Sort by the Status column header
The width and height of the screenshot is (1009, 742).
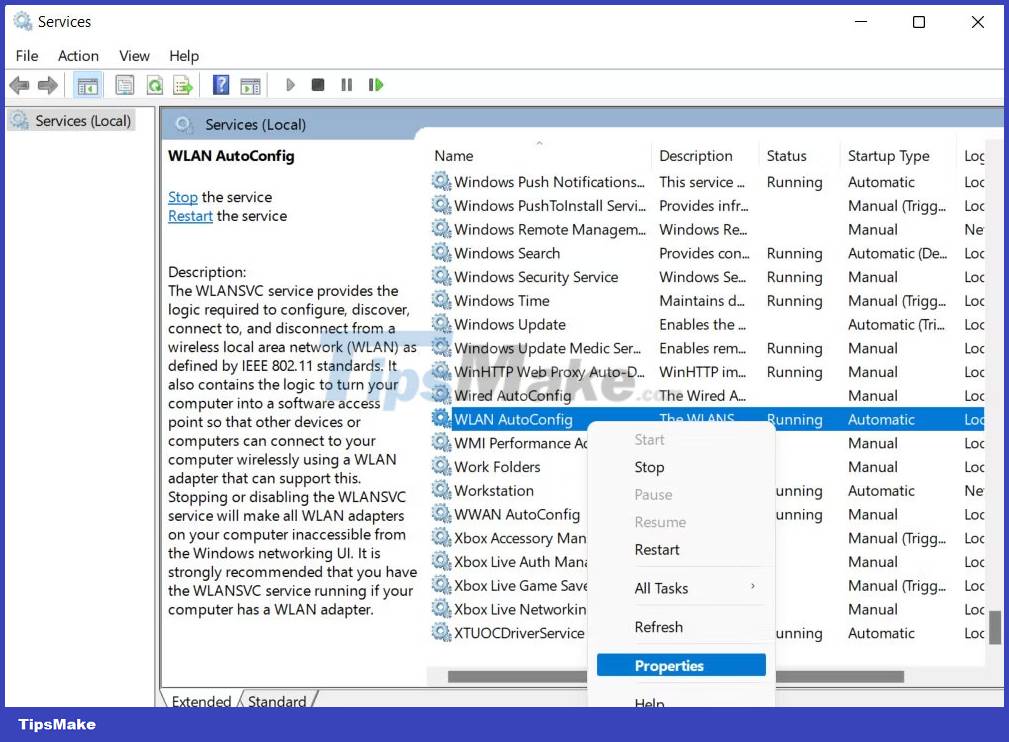click(x=799, y=156)
